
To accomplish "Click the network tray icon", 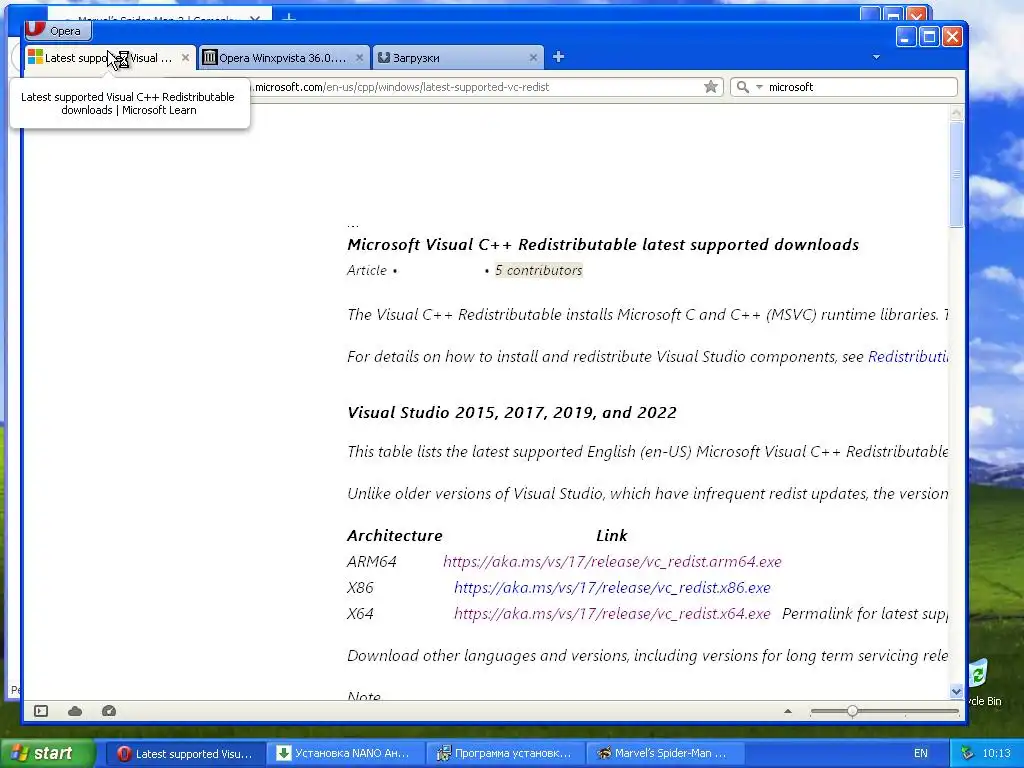I will (x=968, y=754).
